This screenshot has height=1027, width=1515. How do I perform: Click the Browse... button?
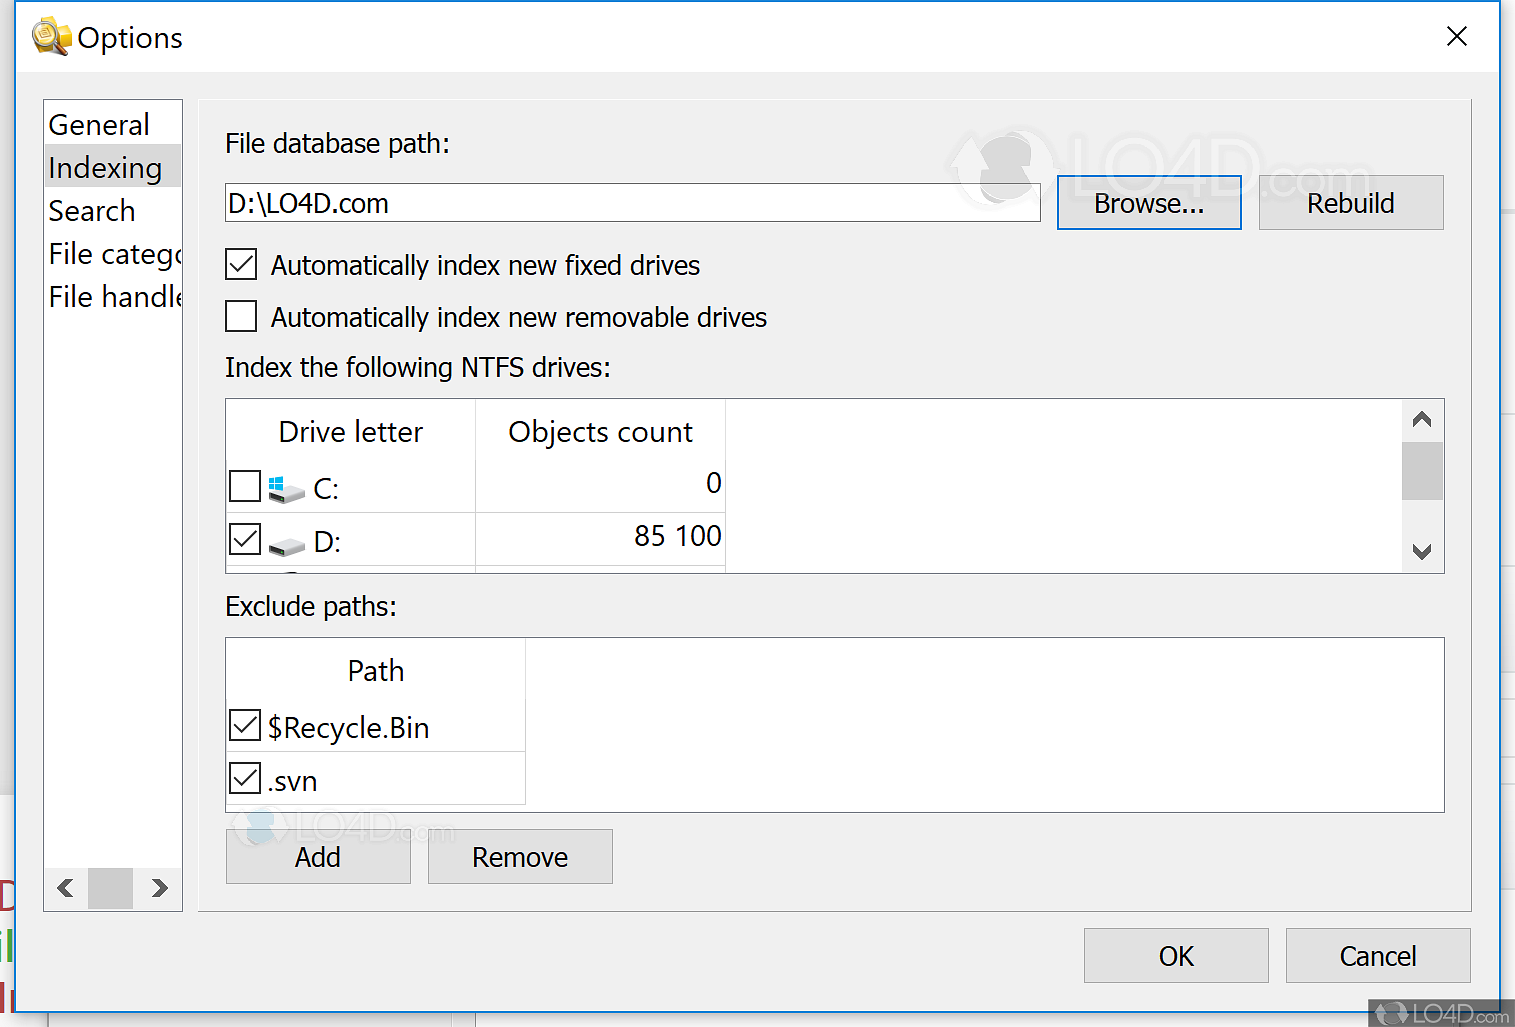(x=1148, y=203)
